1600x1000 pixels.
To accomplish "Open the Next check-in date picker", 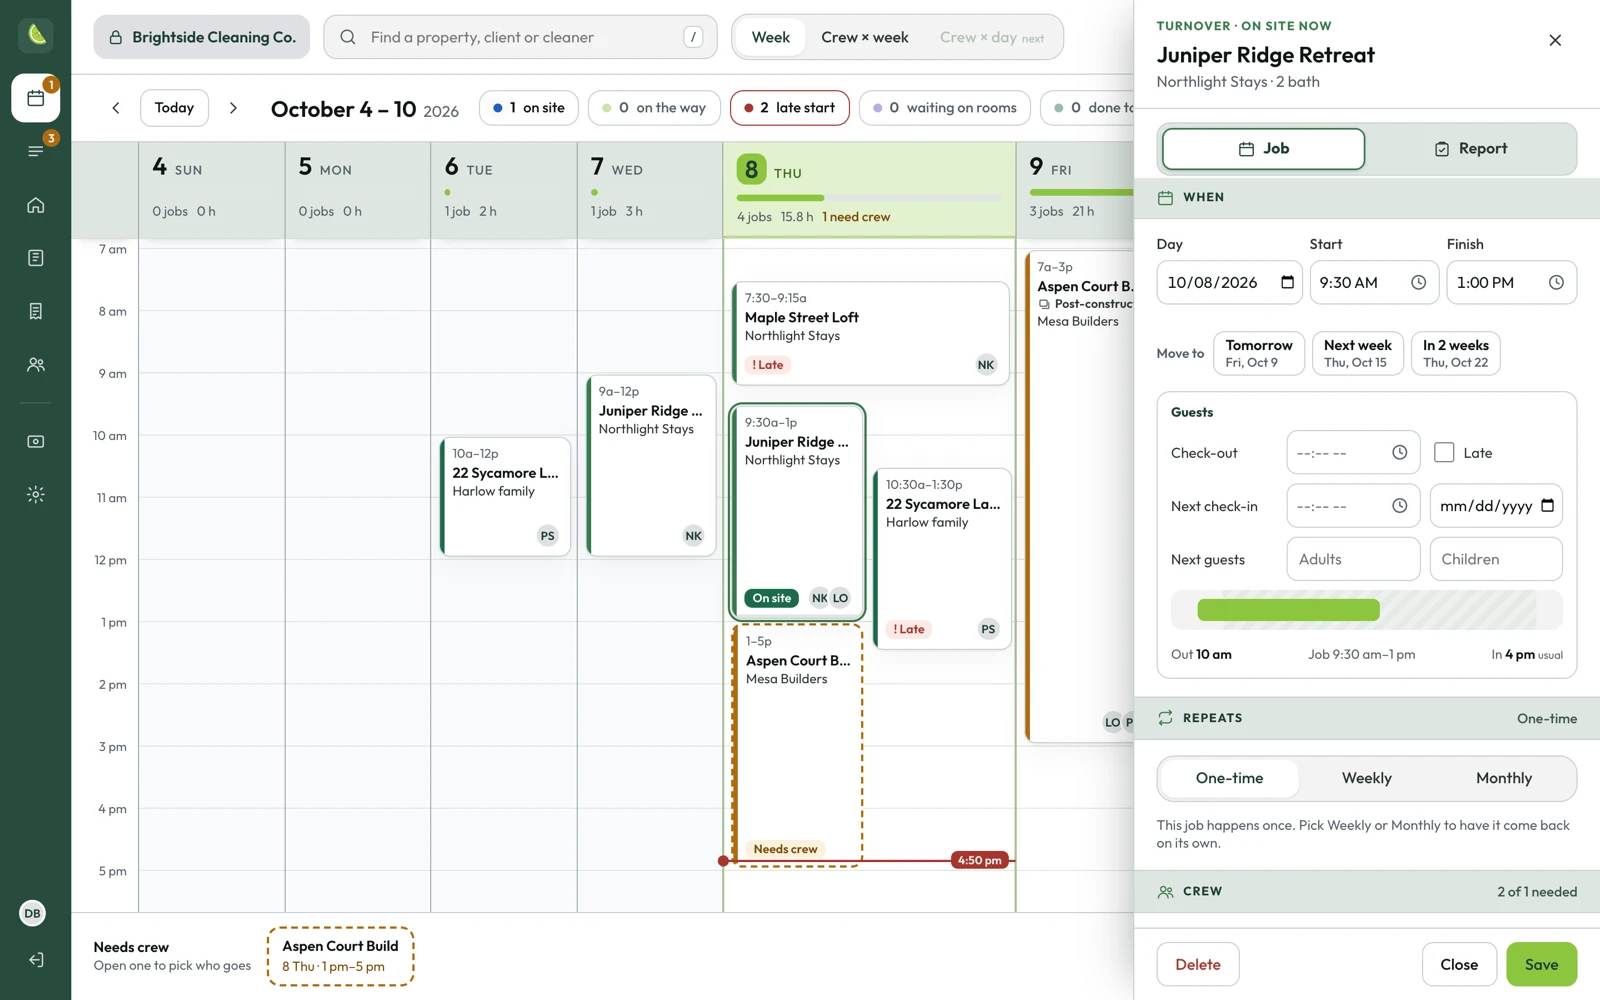I will tap(1548, 506).
